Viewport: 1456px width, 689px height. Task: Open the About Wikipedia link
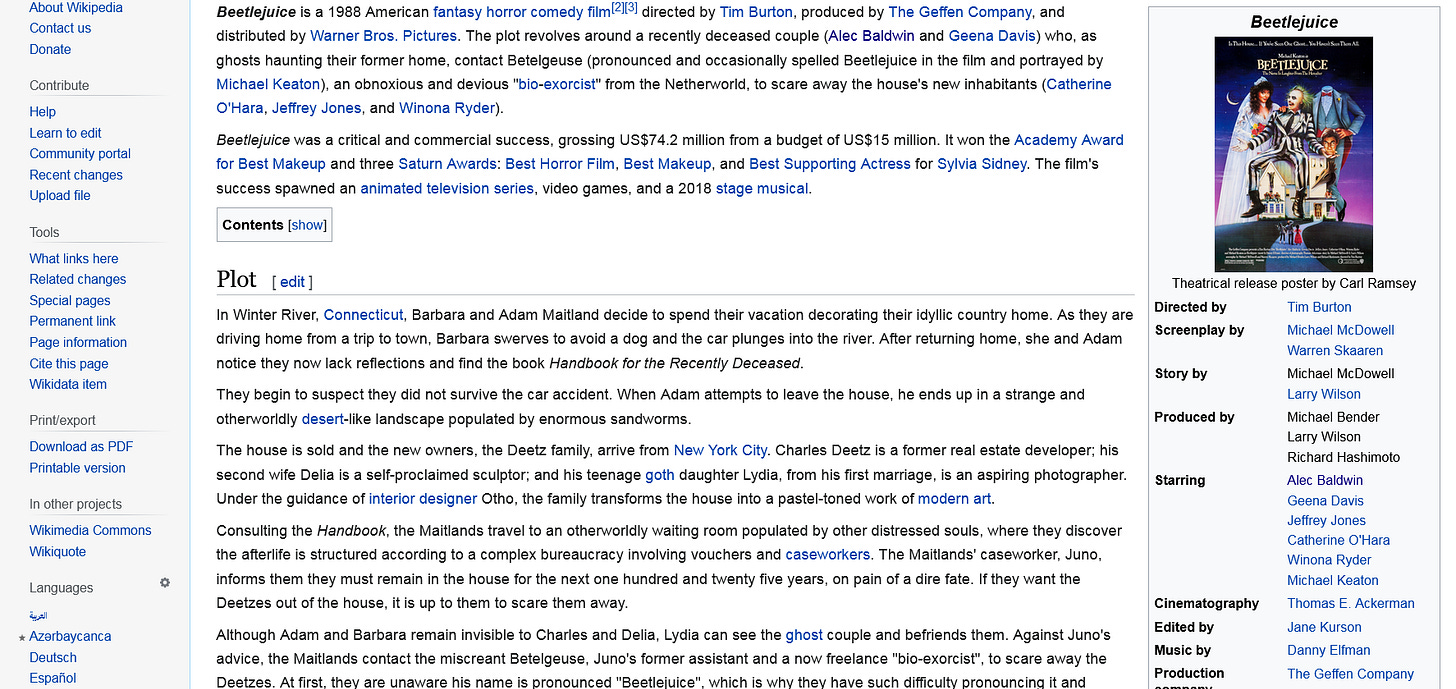tap(76, 7)
